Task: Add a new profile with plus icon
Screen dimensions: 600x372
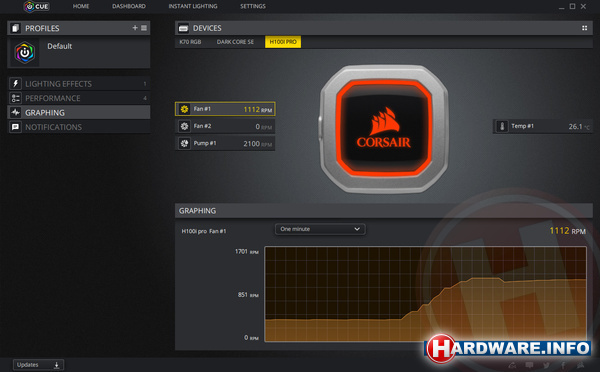Action: click(x=135, y=28)
